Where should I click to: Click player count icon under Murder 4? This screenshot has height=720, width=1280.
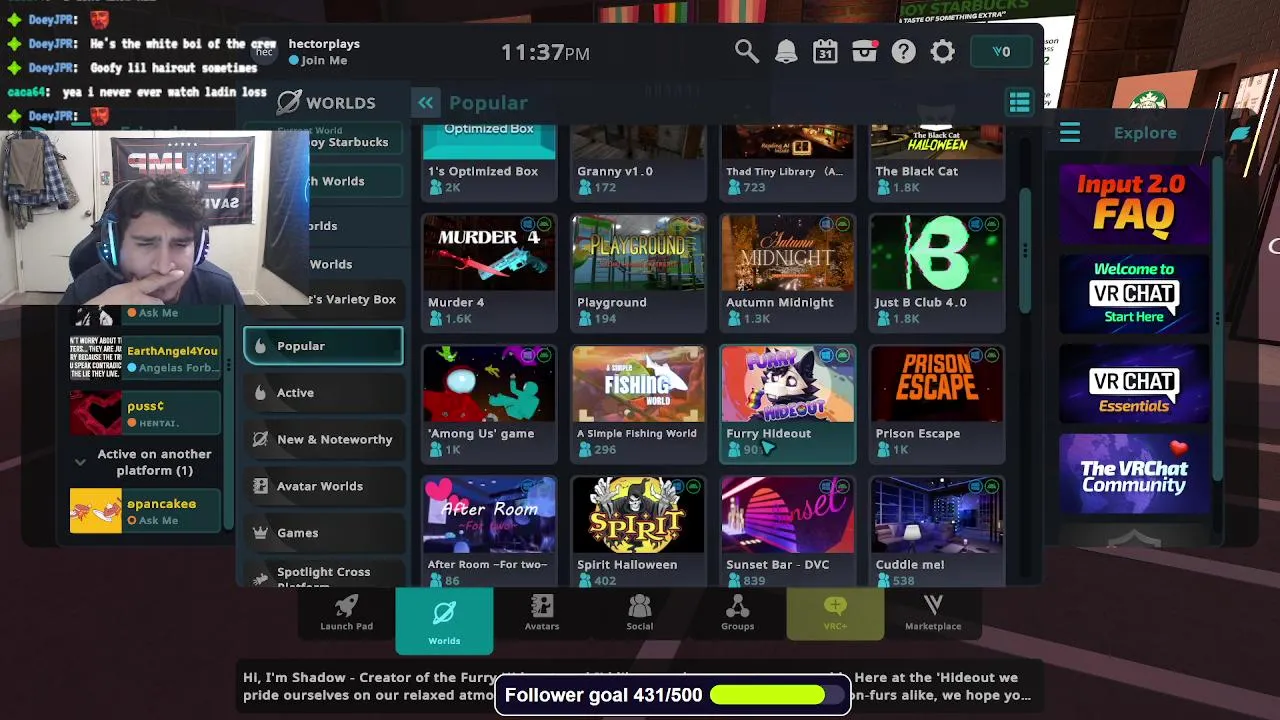tap(435, 319)
